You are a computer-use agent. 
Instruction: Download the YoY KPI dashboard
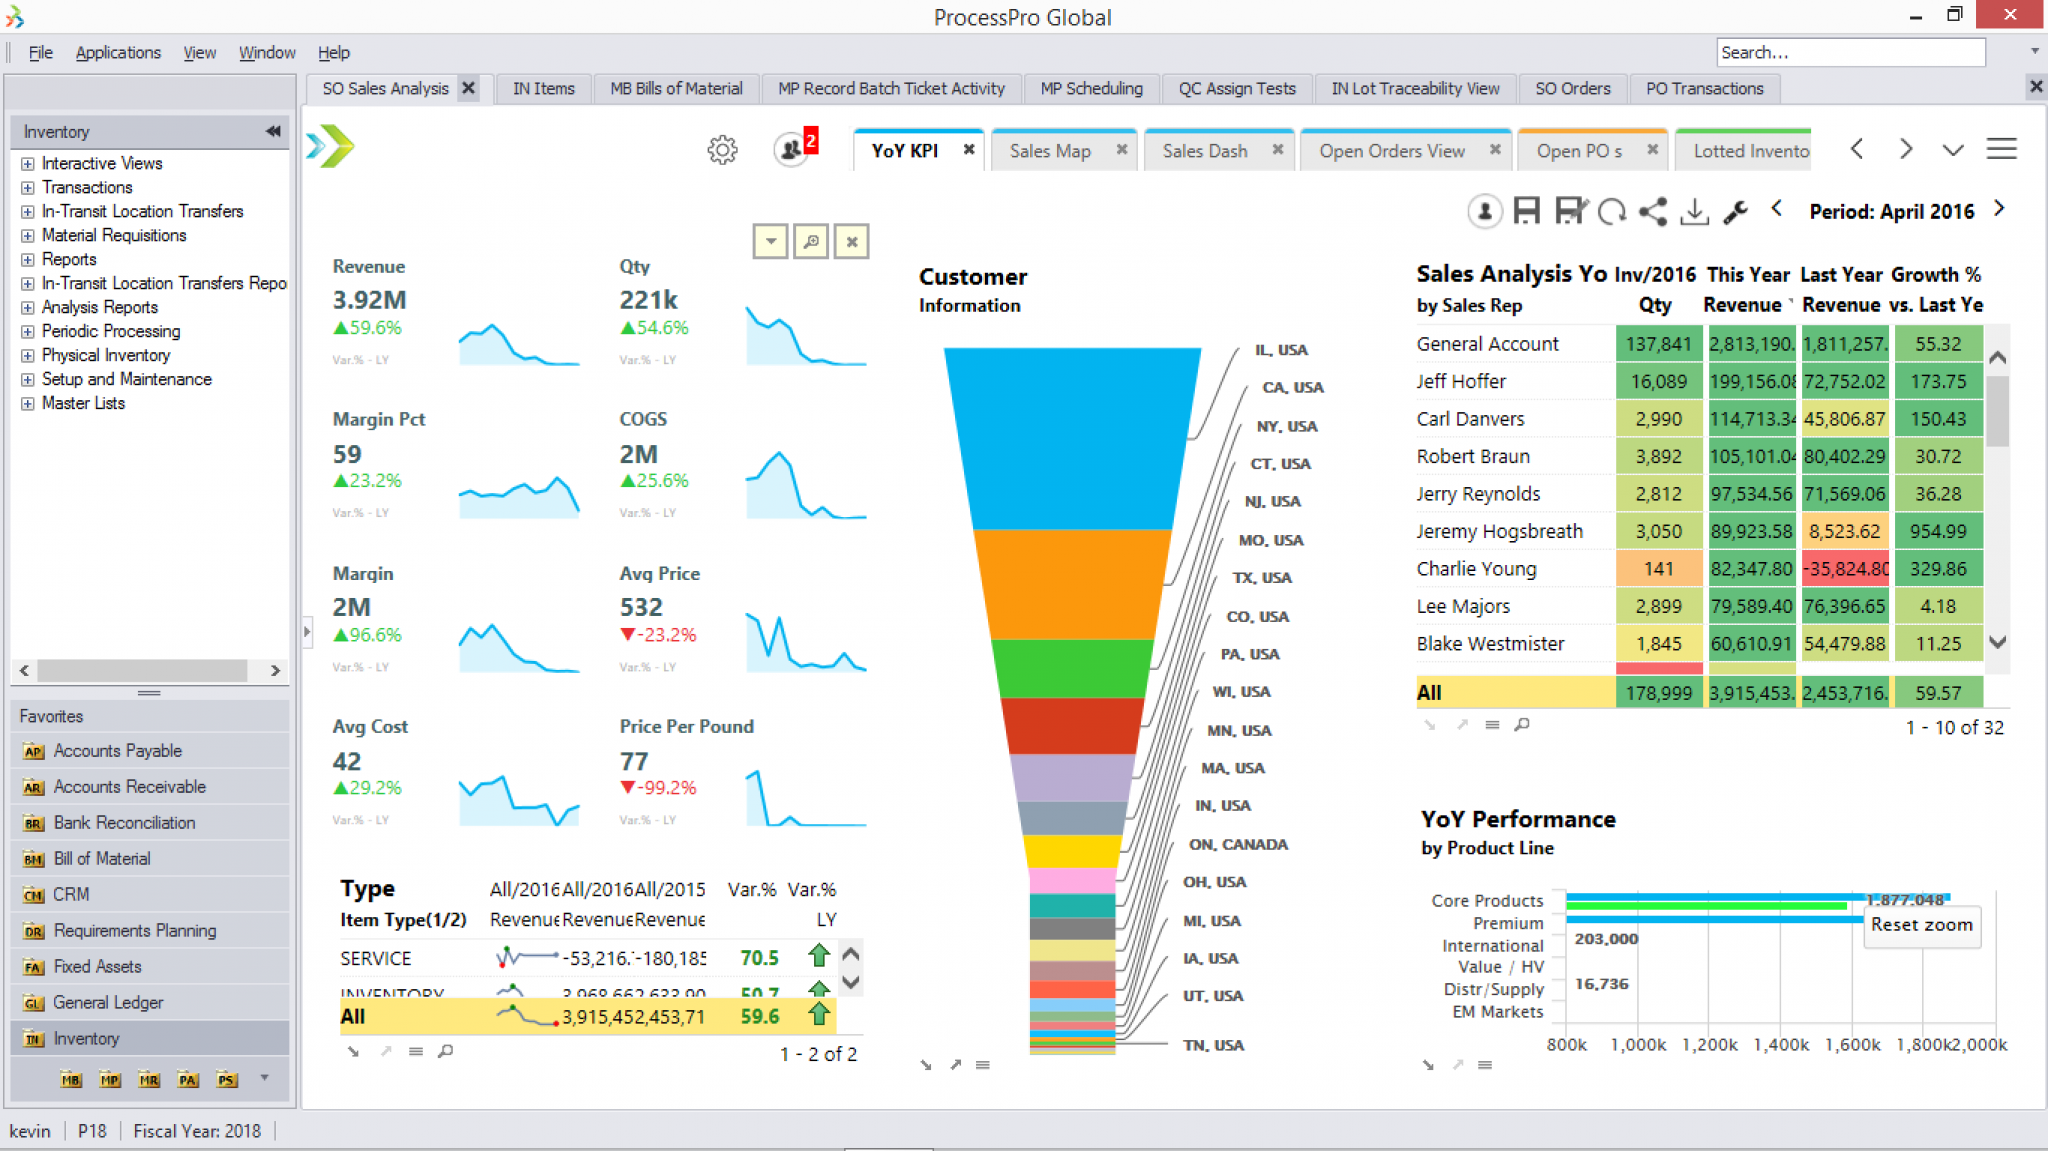[x=1694, y=212]
